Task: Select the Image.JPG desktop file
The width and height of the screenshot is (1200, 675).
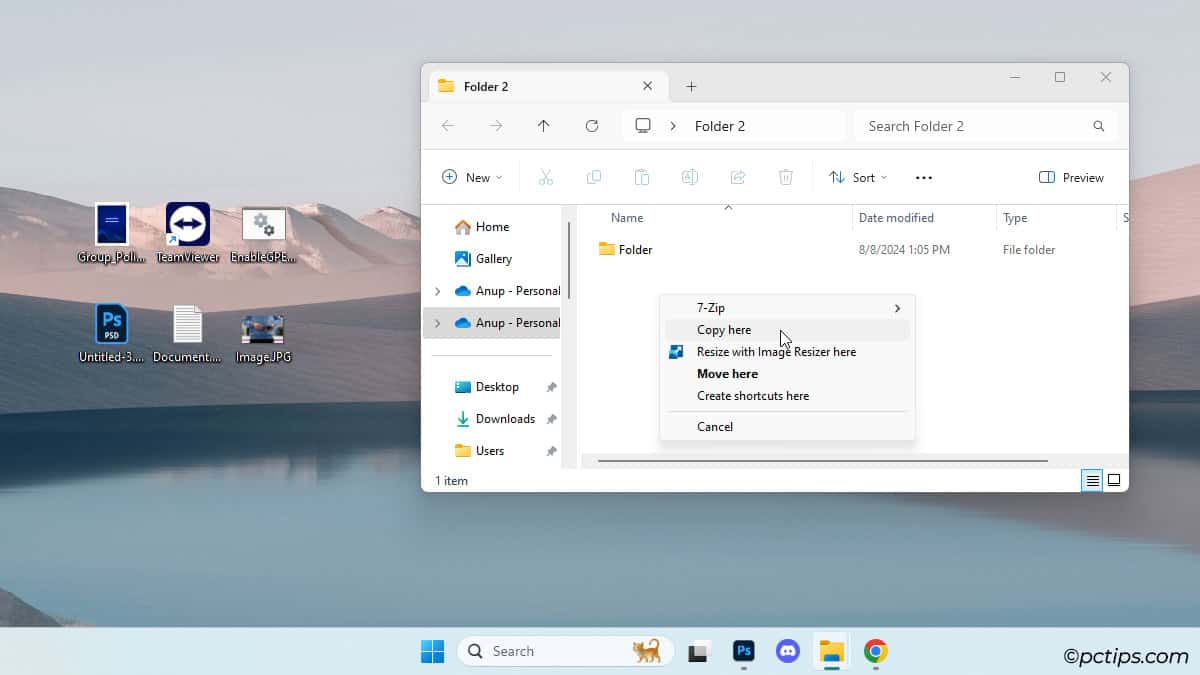Action: [x=263, y=338]
